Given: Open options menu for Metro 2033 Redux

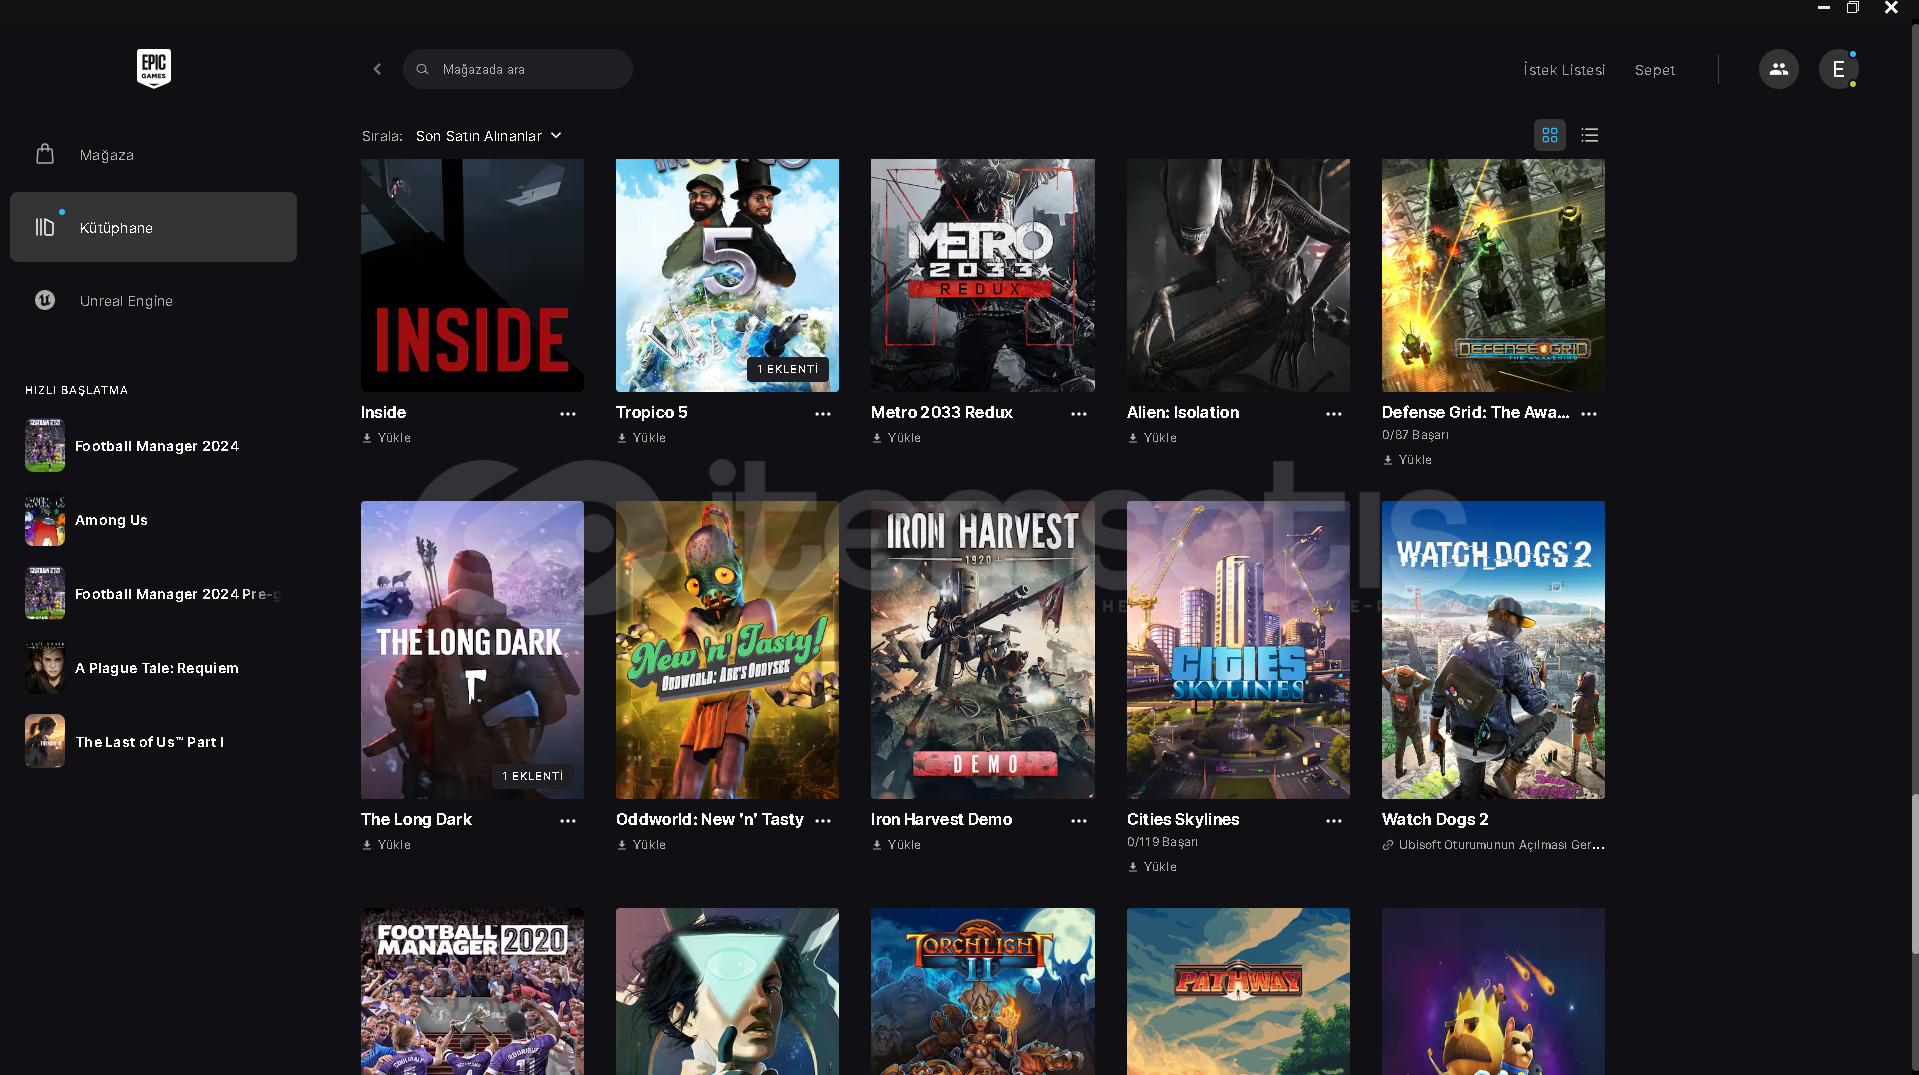Looking at the screenshot, I should [1079, 413].
